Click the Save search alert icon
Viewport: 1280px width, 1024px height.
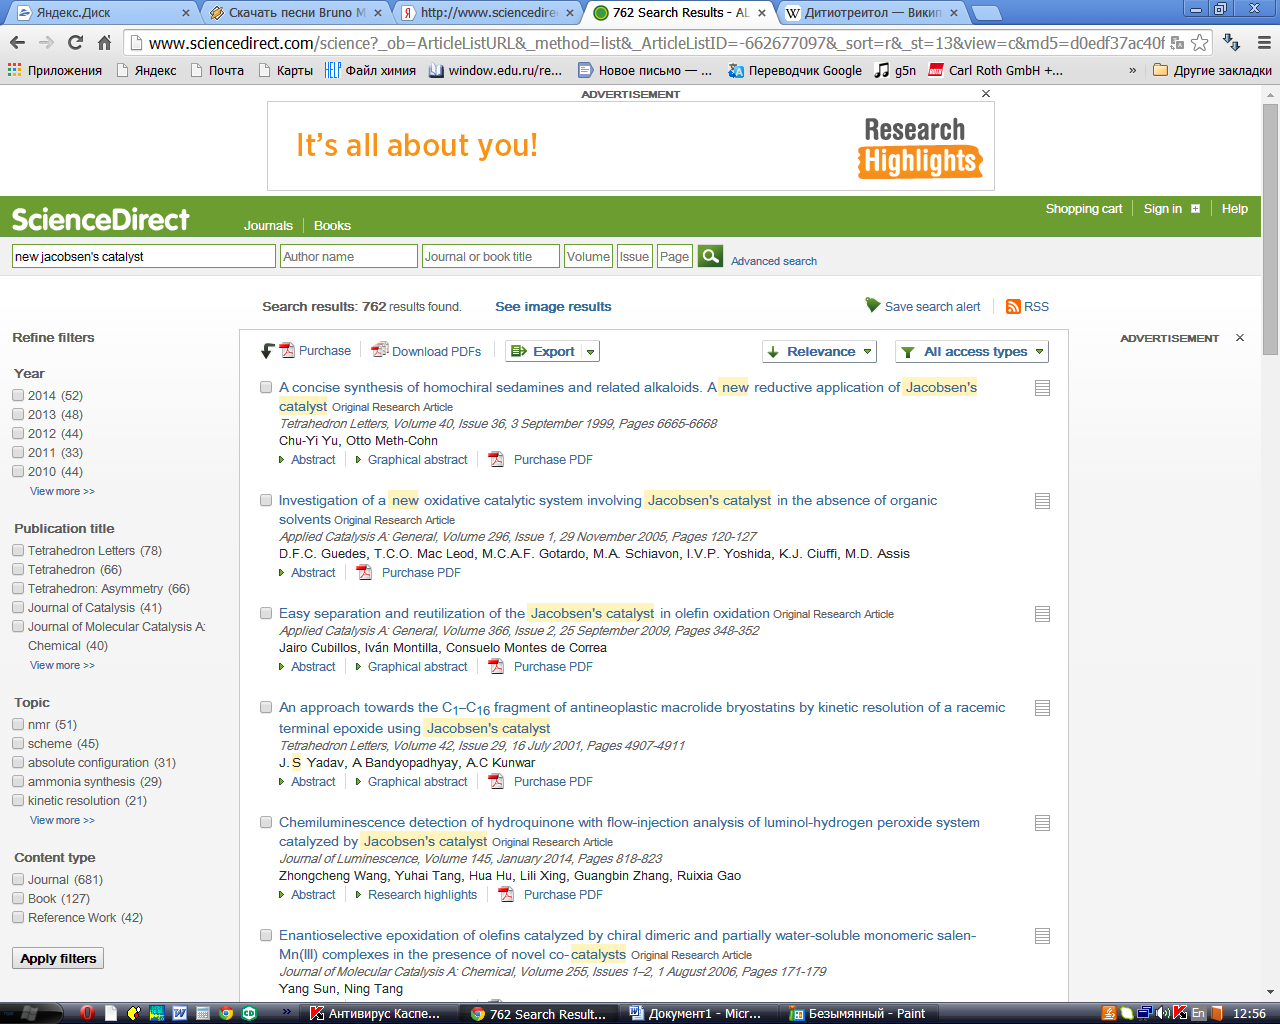[873, 305]
